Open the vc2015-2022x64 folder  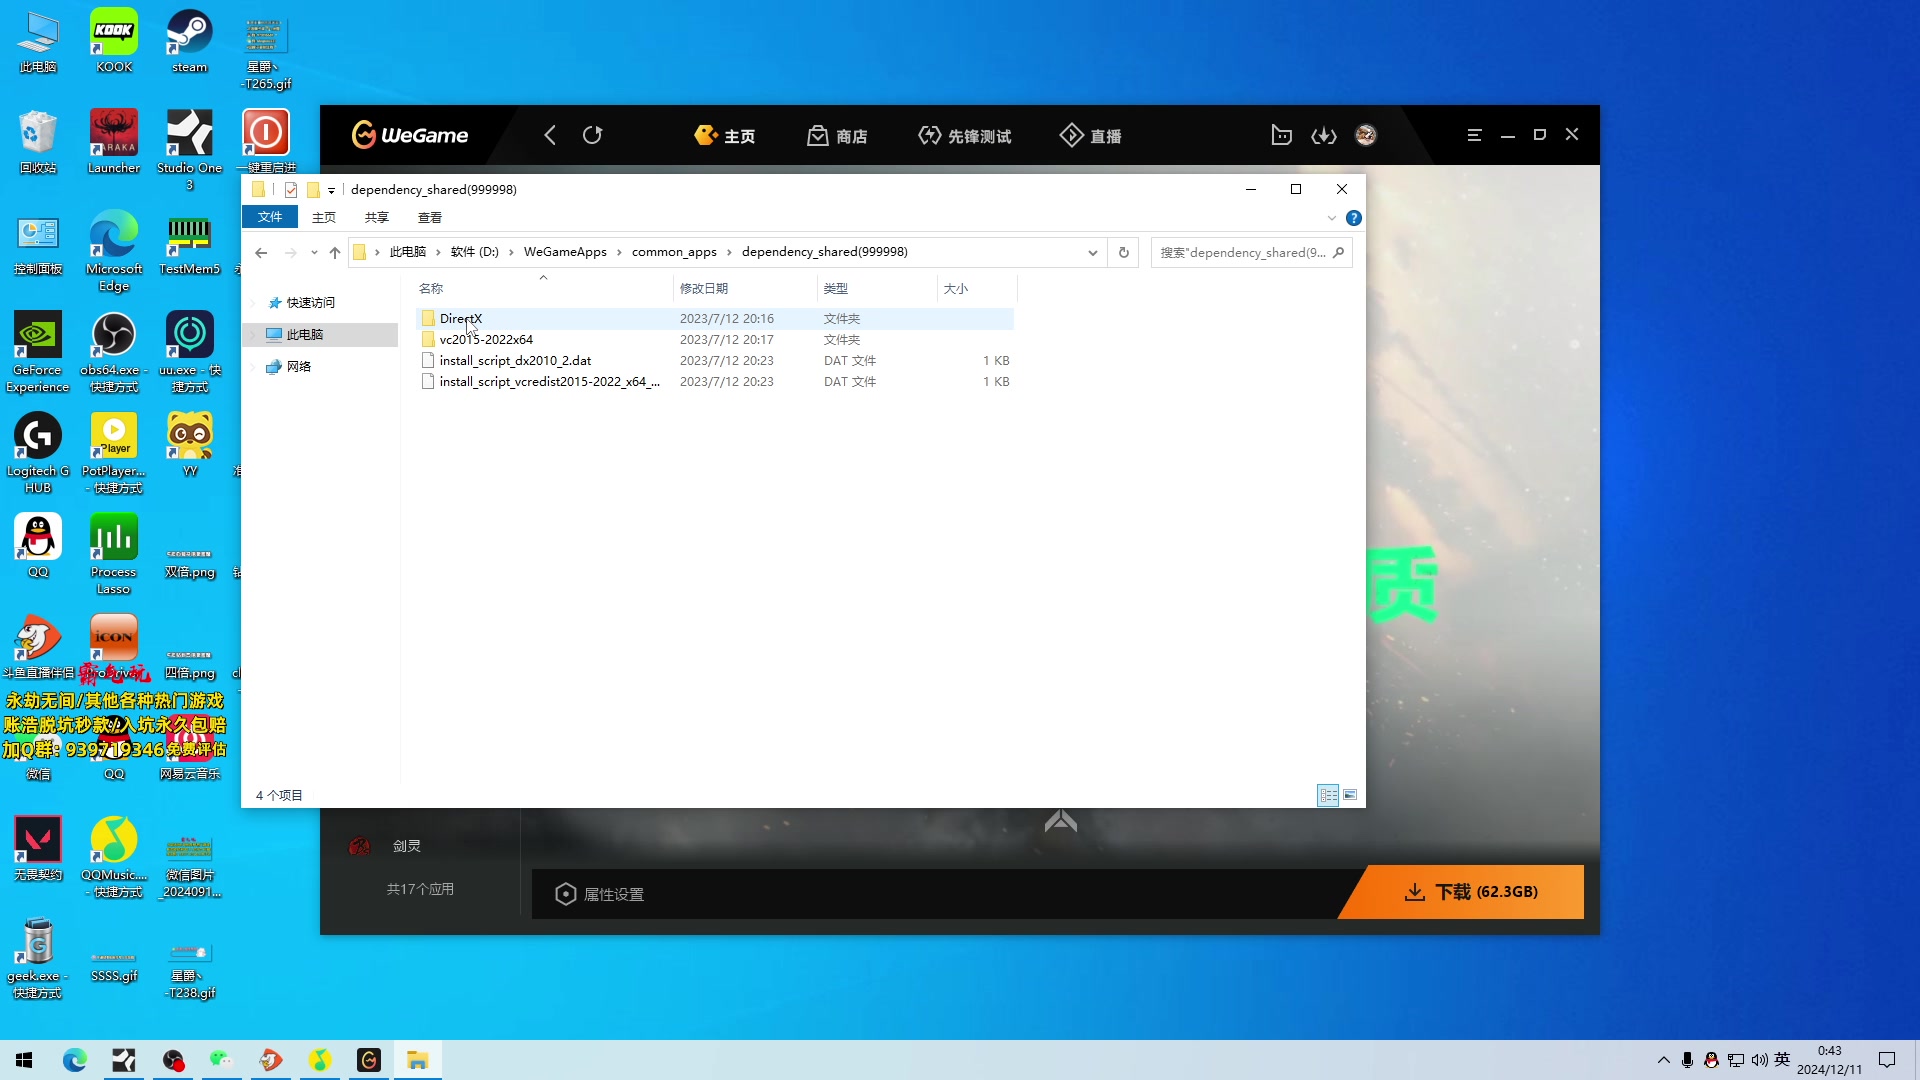coord(487,339)
